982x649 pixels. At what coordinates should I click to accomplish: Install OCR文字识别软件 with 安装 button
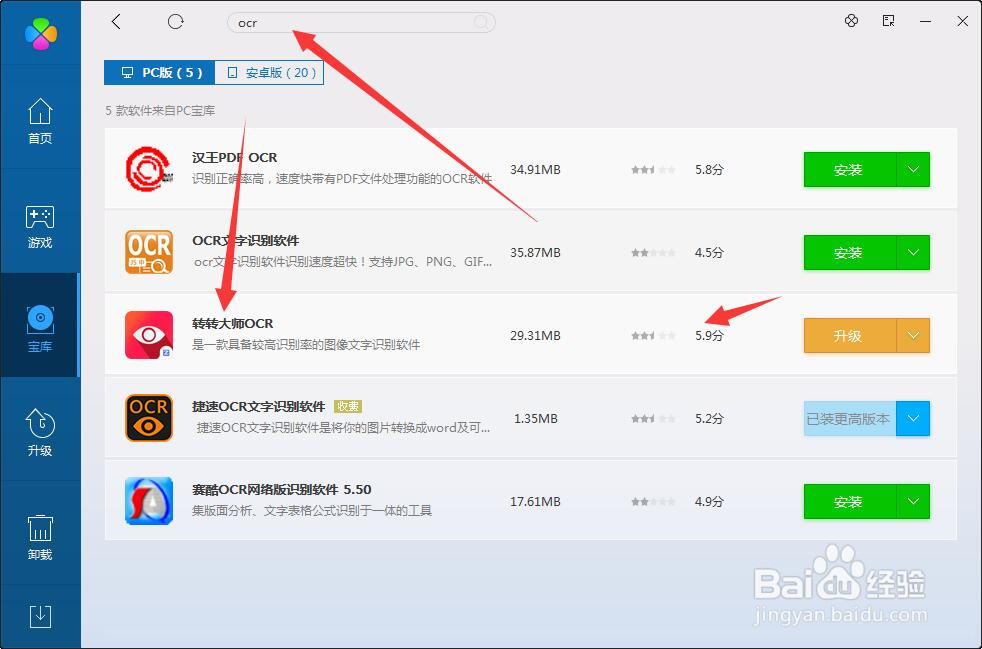point(849,252)
